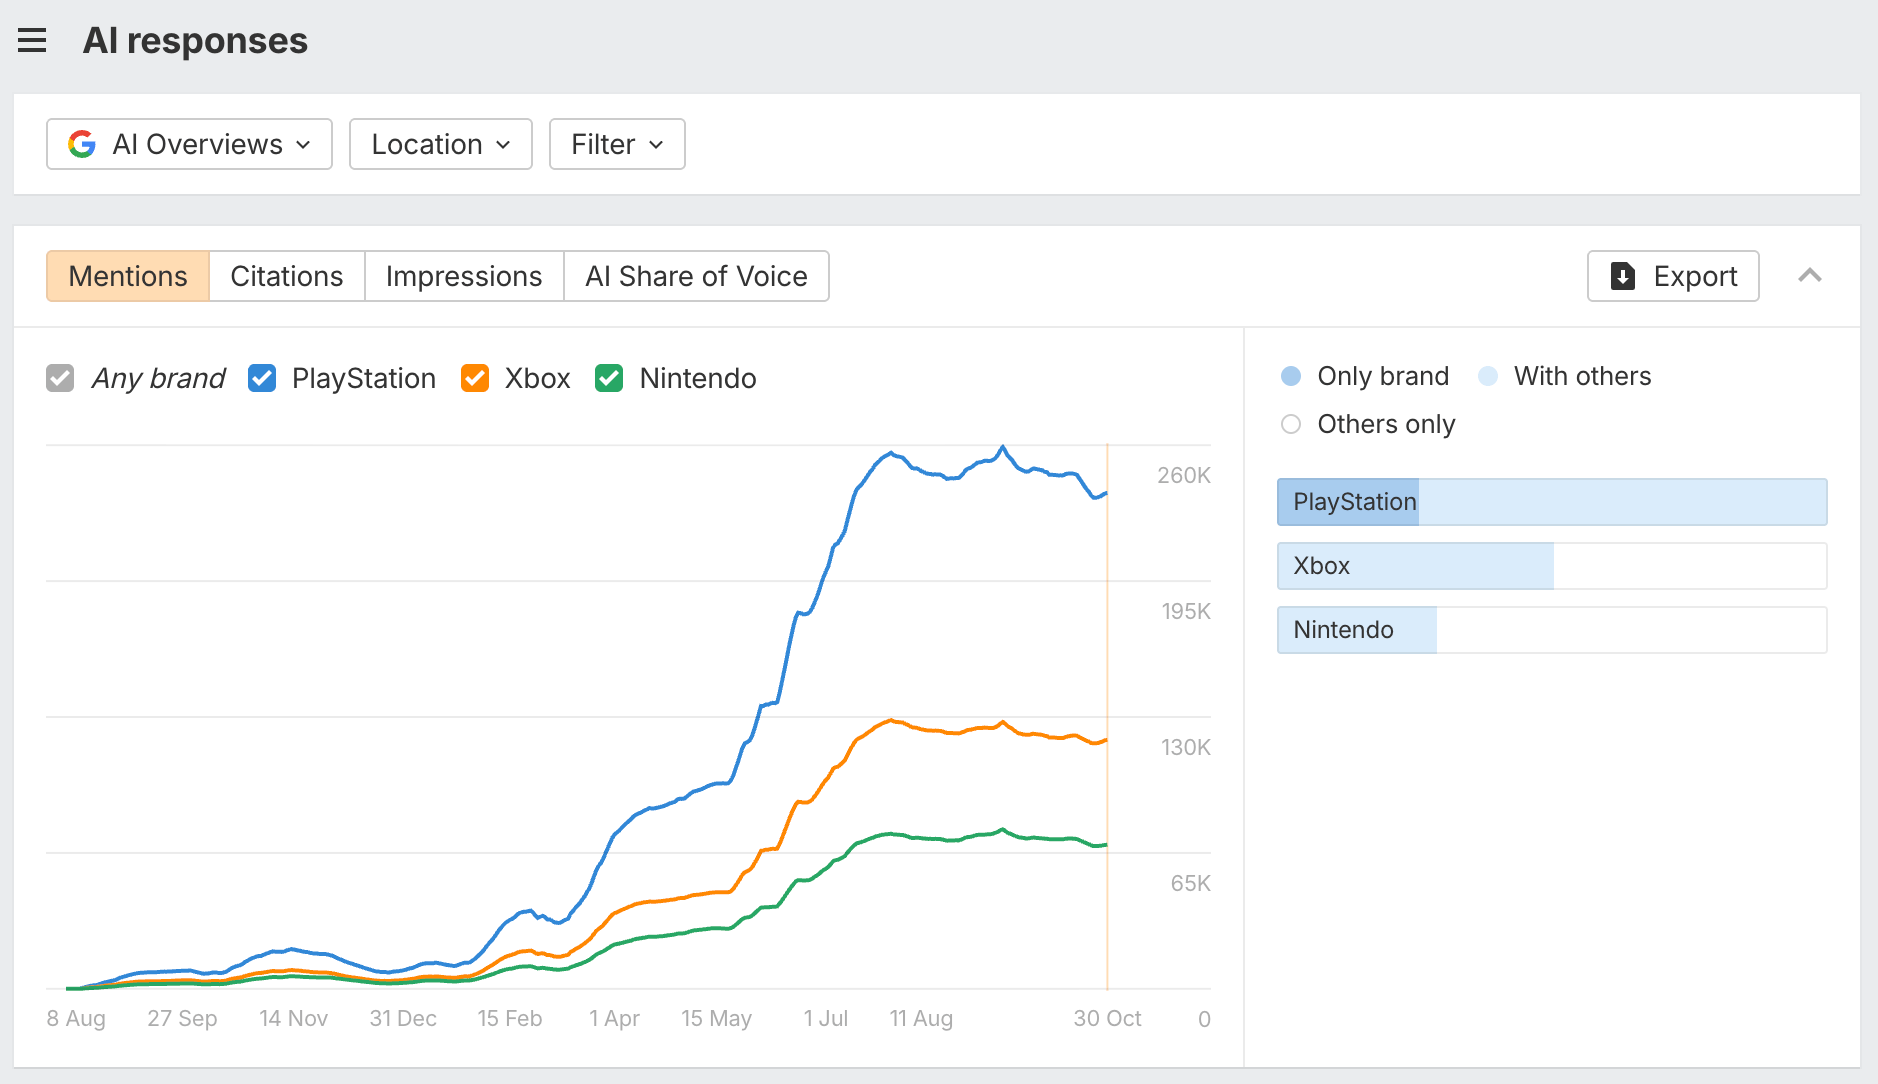Viewport: 1878px width, 1084px height.
Task: Open the Filter dropdown
Action: tap(616, 144)
